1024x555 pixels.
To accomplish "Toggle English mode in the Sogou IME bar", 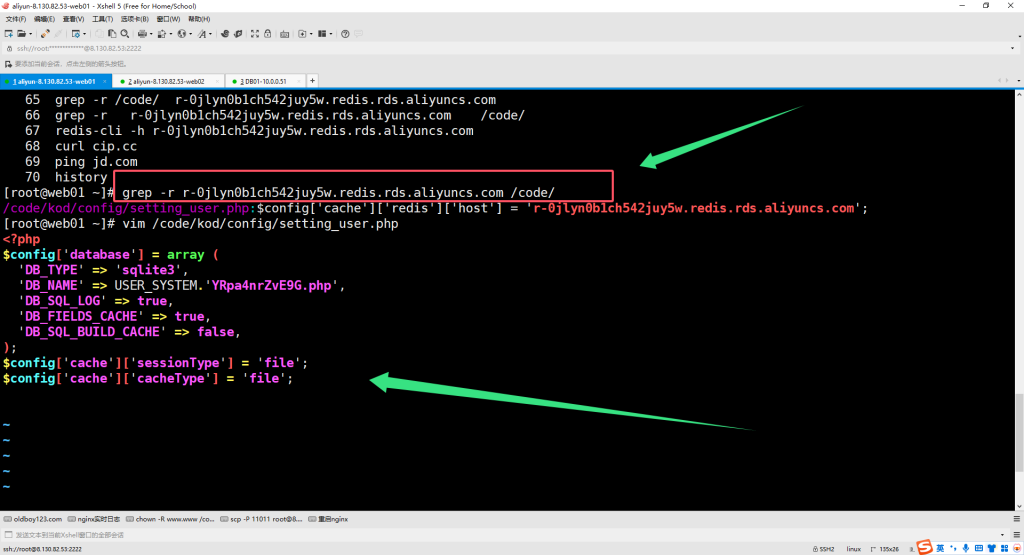I will pos(941,547).
